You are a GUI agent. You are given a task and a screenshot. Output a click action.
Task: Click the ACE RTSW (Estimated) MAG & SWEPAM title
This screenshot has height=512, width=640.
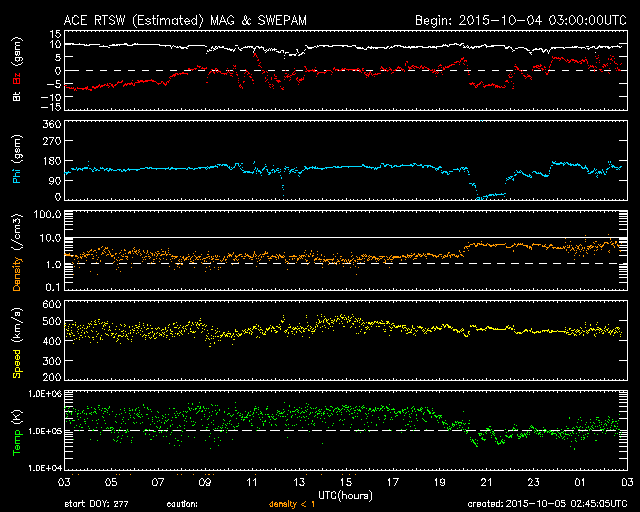tap(185, 20)
